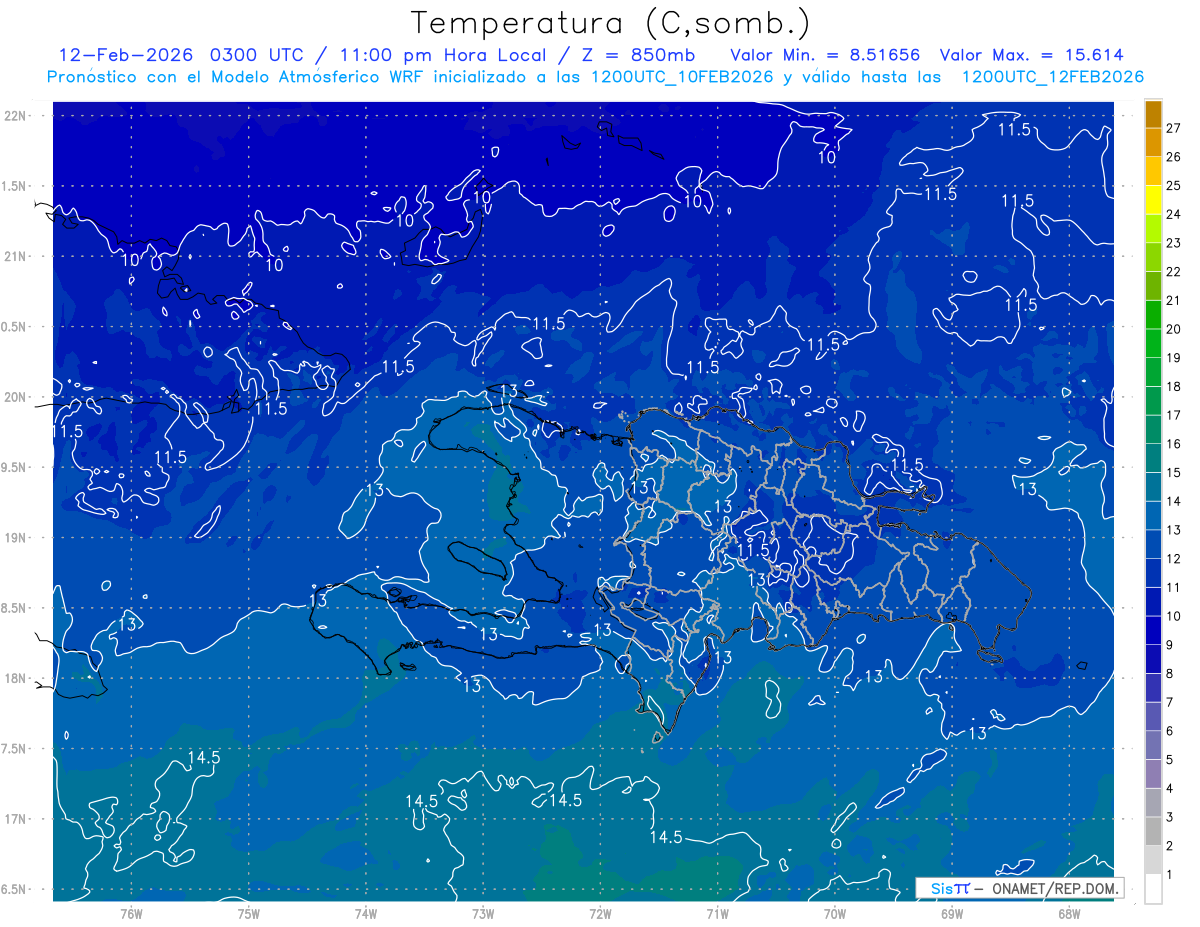Pick the teal color bar swatch beside 15

tap(1153, 458)
